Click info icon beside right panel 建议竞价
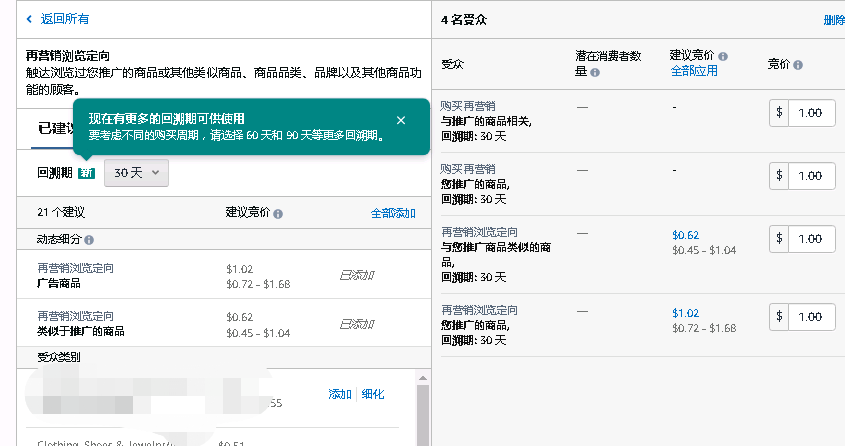Viewport: 845px width, 446px height. (x=723, y=56)
